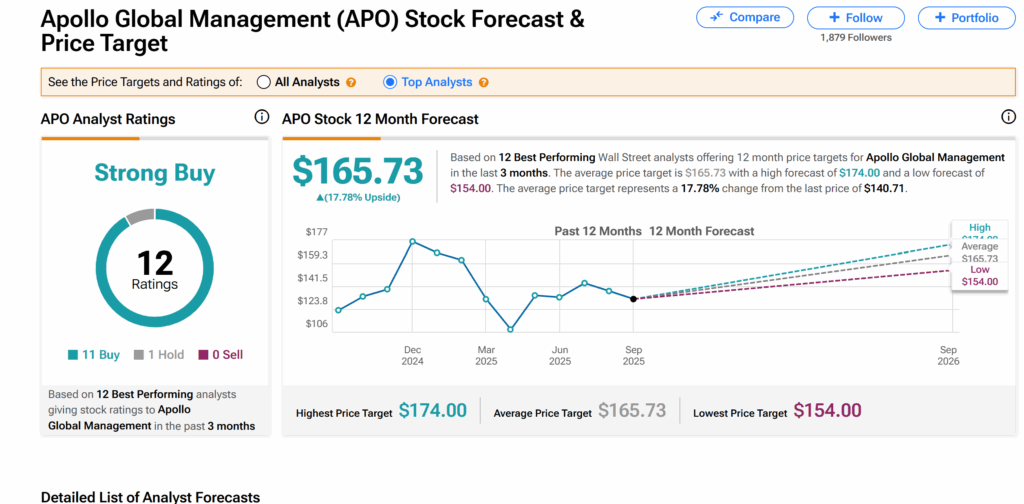Click the 12 Ratings donut chart center
The height and width of the screenshot is (504, 1024).
(155, 268)
